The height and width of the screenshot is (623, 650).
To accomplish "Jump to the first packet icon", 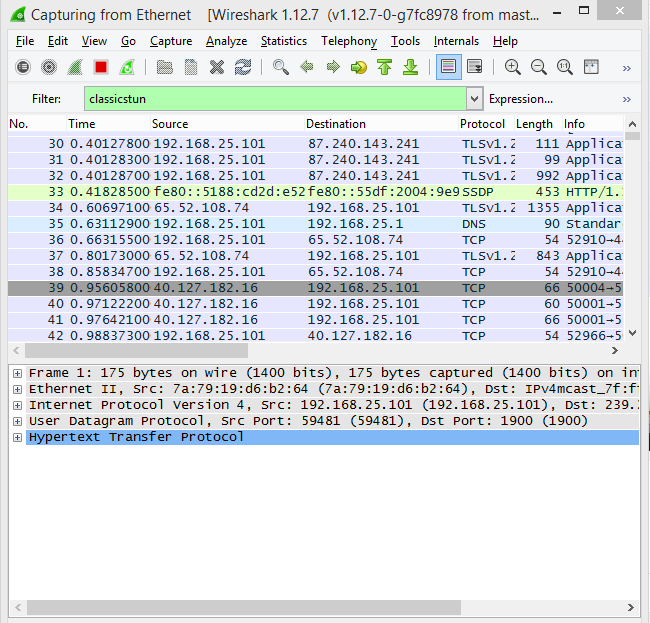I will click(x=385, y=67).
